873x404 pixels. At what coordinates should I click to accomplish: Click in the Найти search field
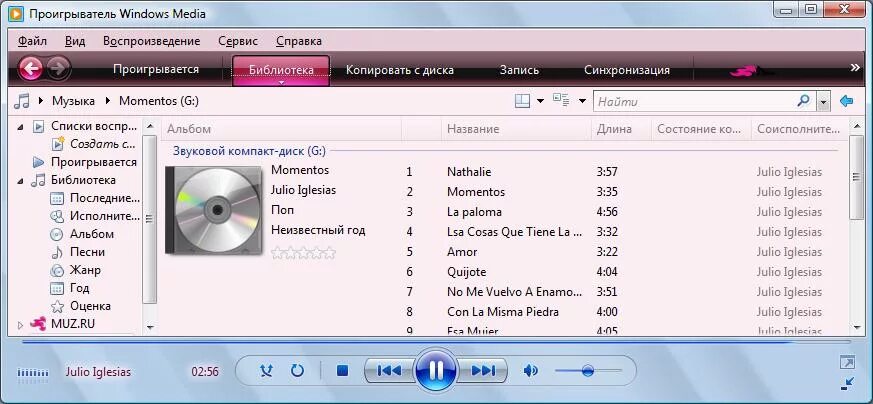696,102
